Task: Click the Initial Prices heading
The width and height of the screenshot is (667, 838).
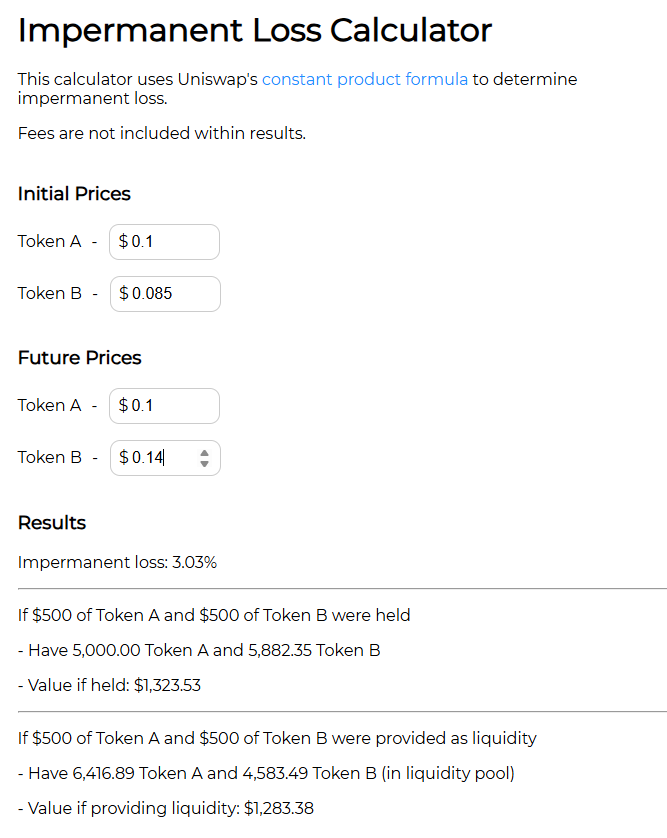Action: (x=74, y=194)
